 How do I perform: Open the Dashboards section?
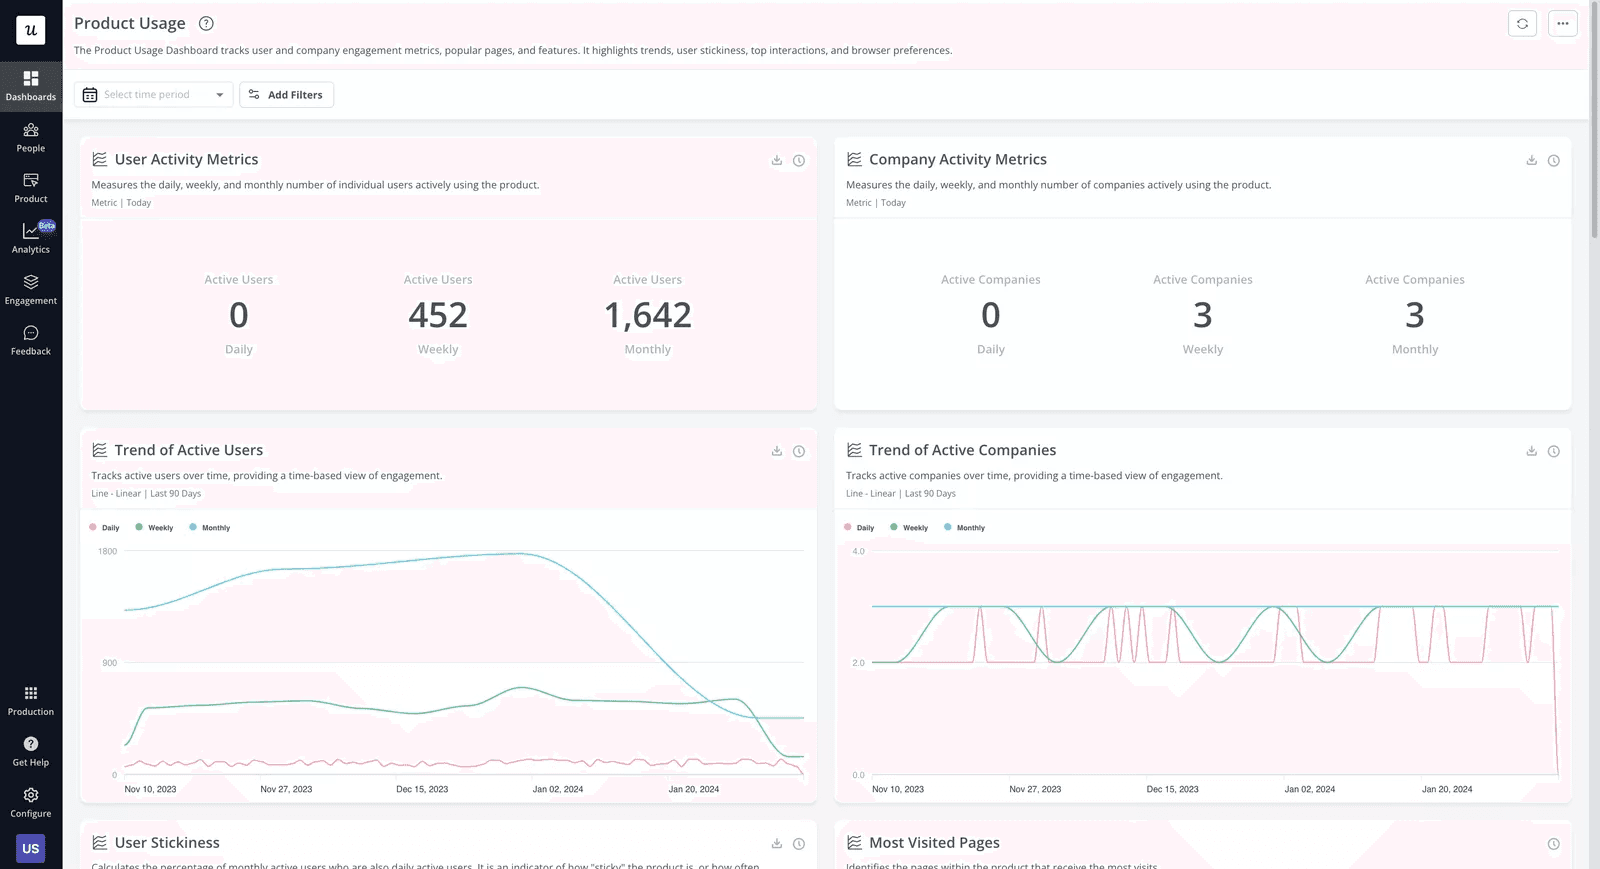[31, 86]
